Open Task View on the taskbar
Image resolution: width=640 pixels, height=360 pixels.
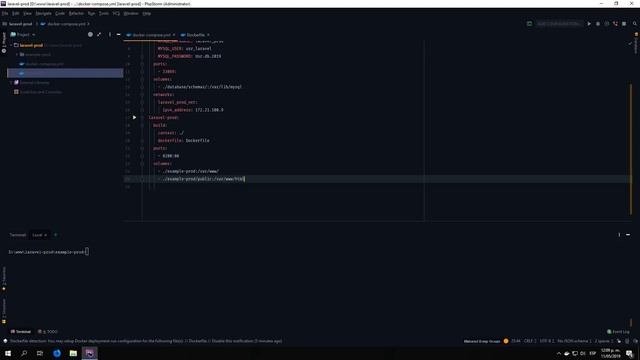40,353
